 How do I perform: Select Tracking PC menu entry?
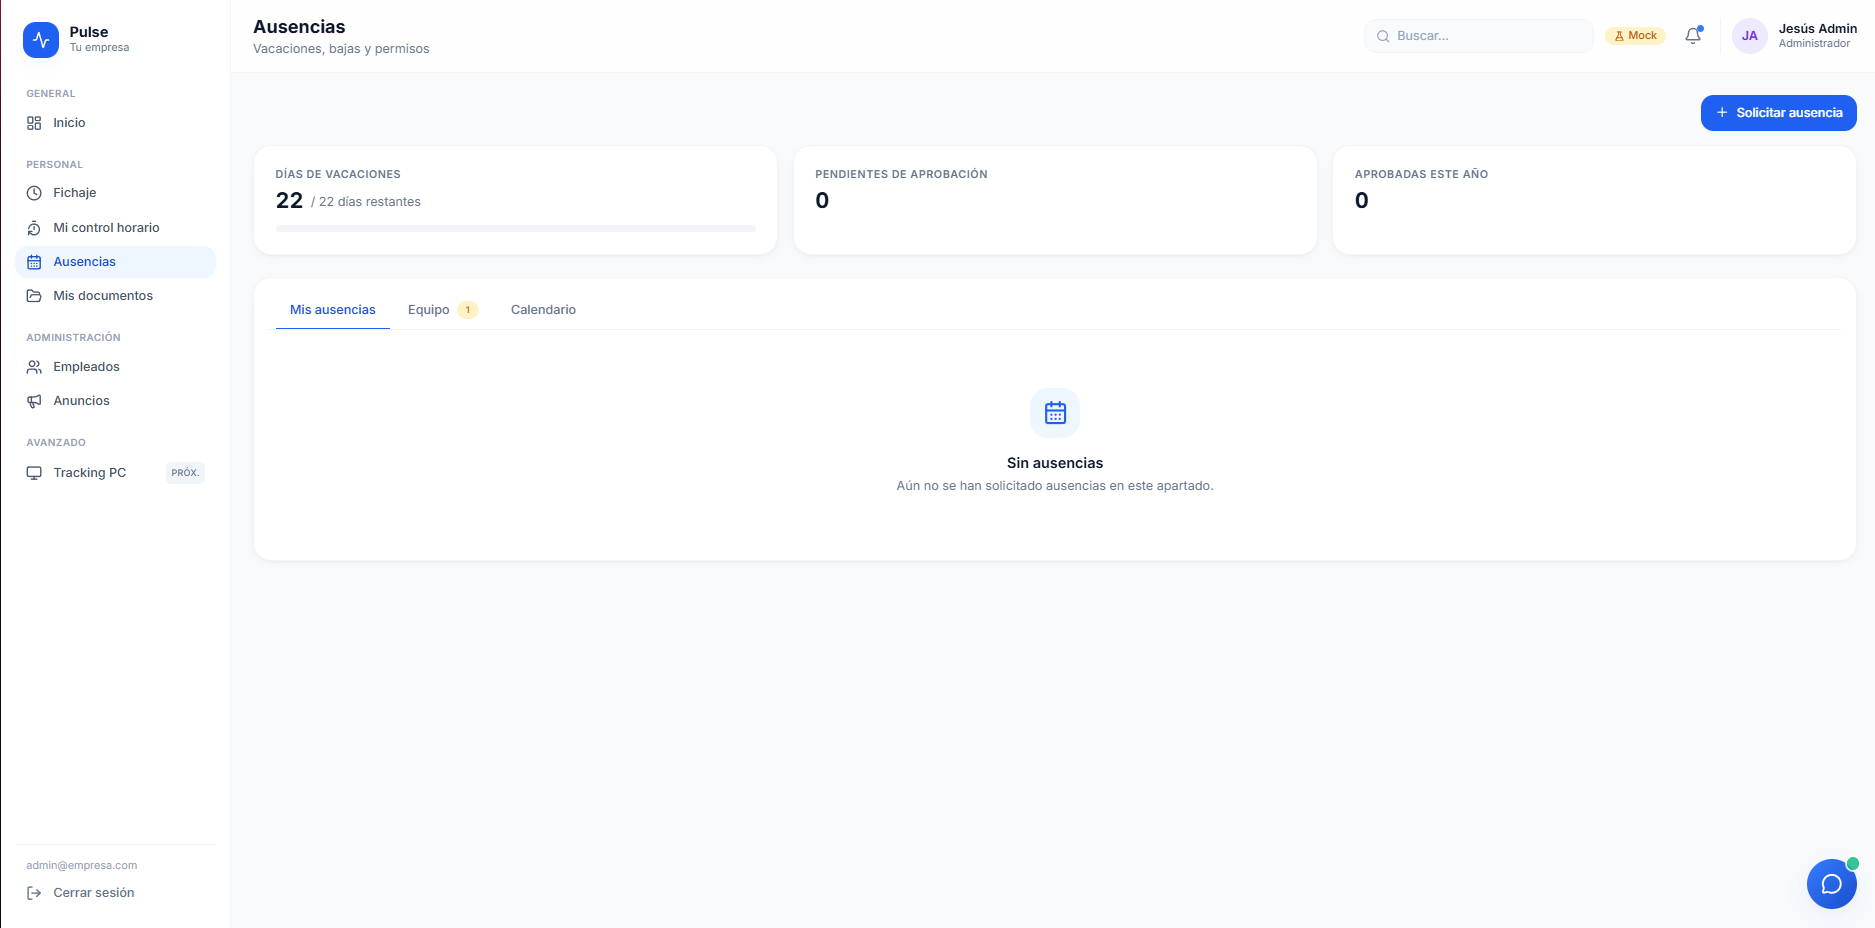click(x=116, y=473)
